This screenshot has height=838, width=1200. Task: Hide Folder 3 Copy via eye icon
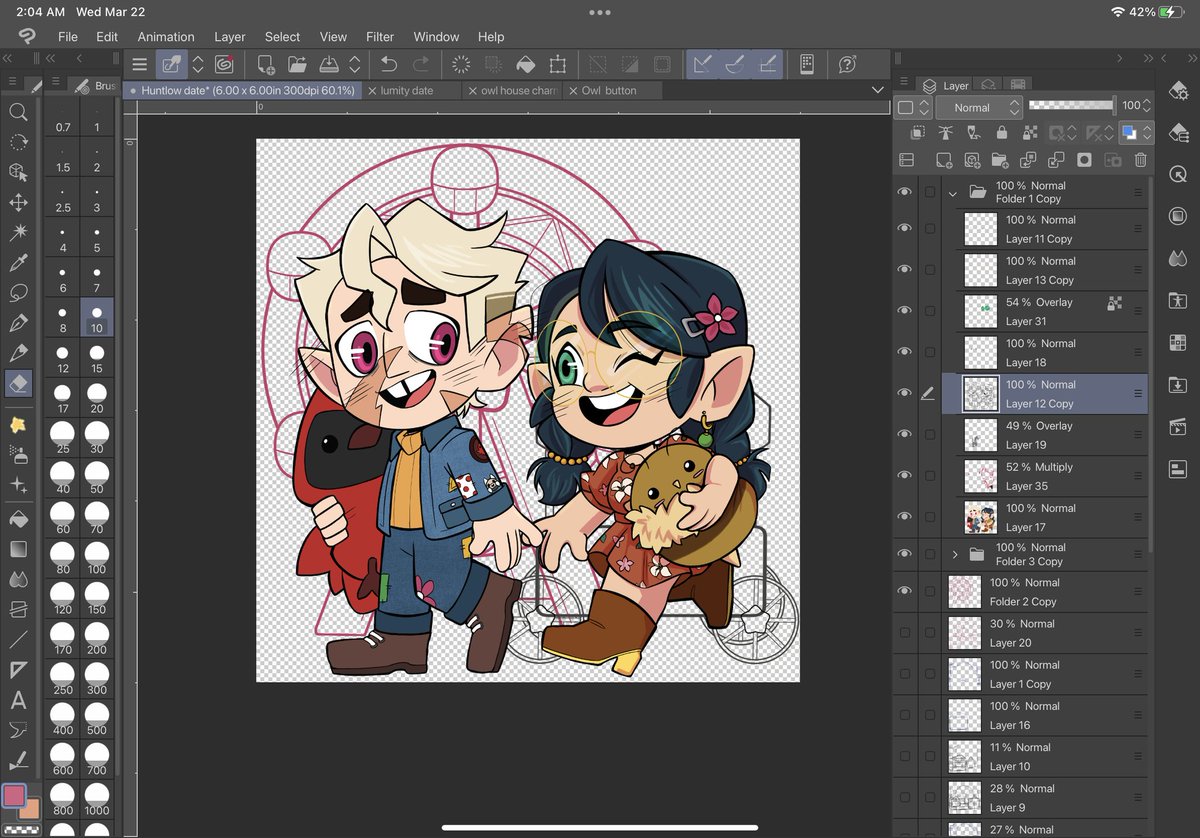point(905,554)
